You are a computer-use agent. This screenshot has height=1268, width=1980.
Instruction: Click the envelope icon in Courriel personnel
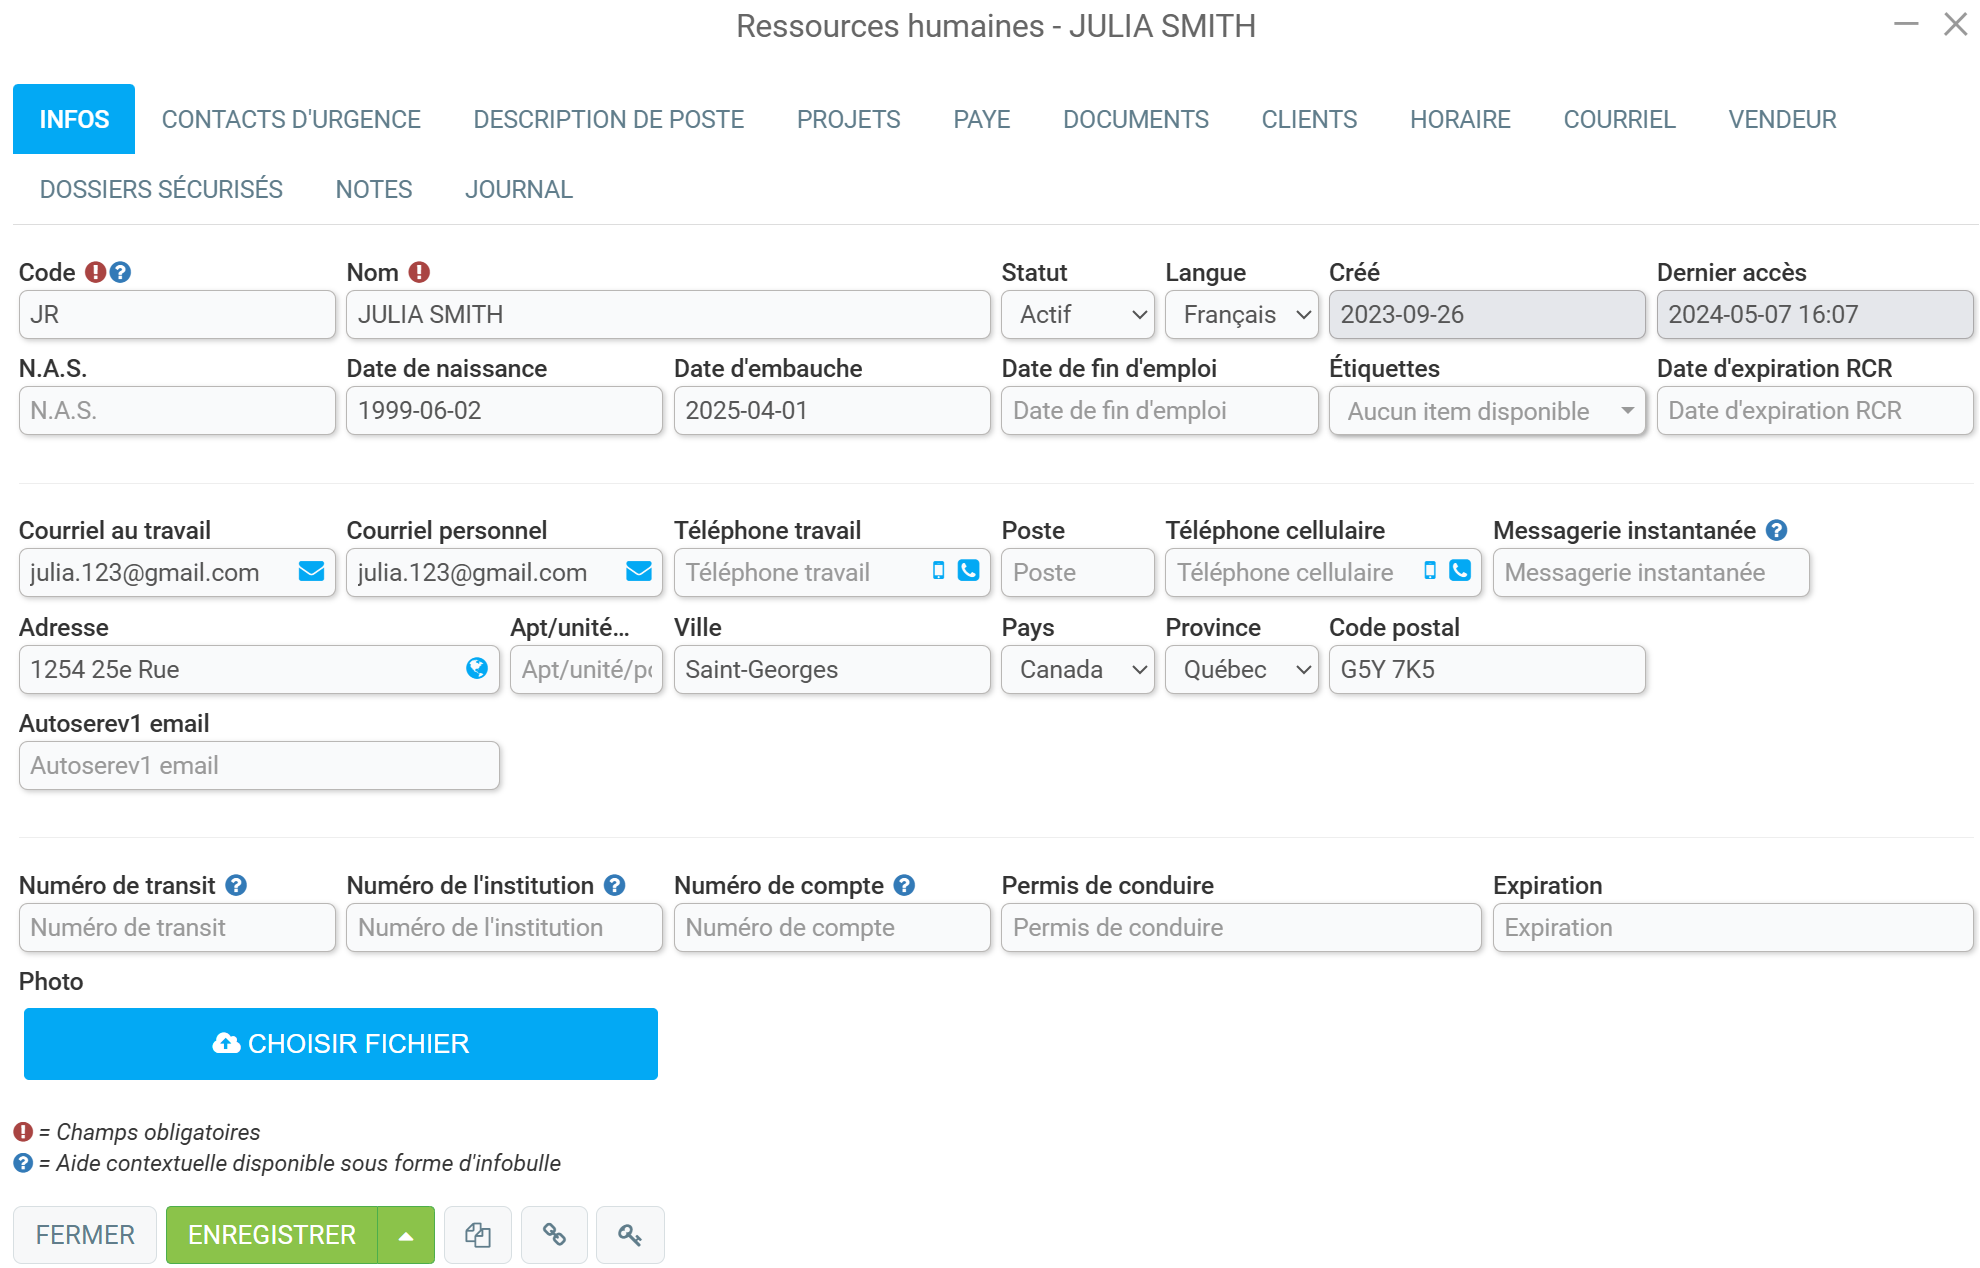pos(639,571)
